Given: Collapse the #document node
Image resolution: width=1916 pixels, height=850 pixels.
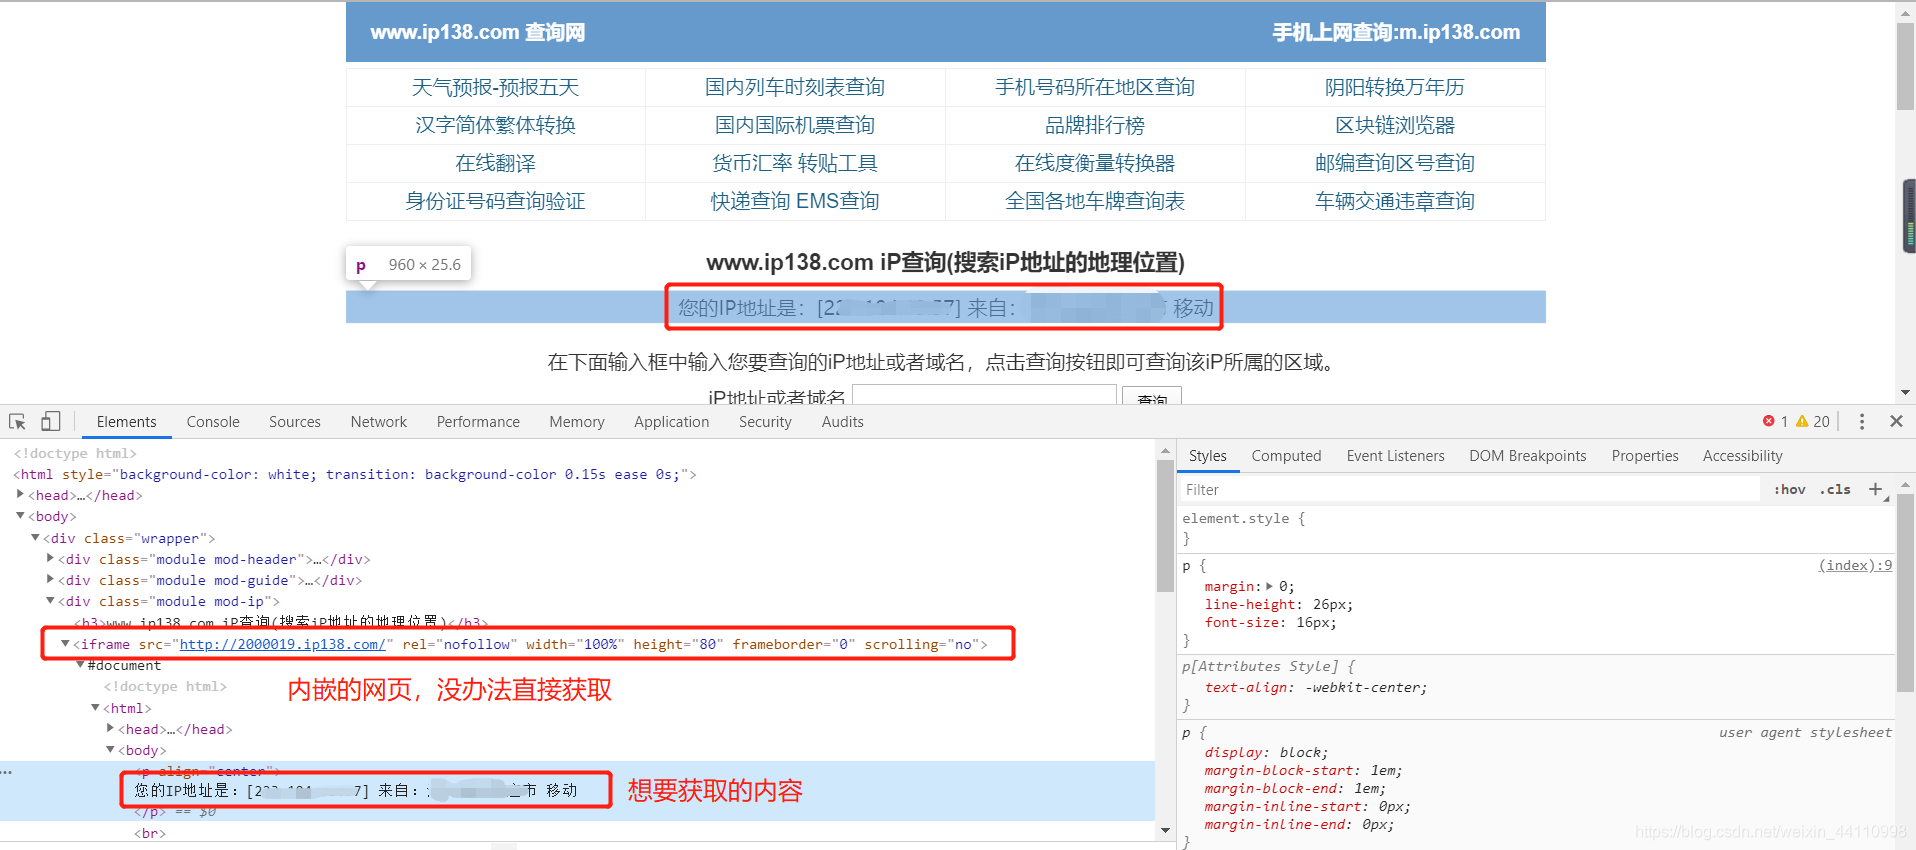Looking at the screenshot, I should (x=80, y=664).
